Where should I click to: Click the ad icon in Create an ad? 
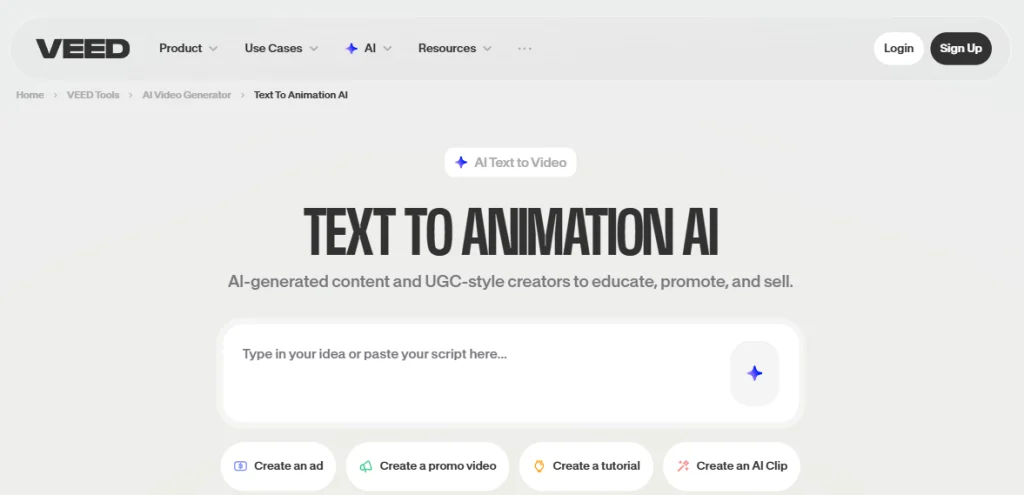click(240, 466)
